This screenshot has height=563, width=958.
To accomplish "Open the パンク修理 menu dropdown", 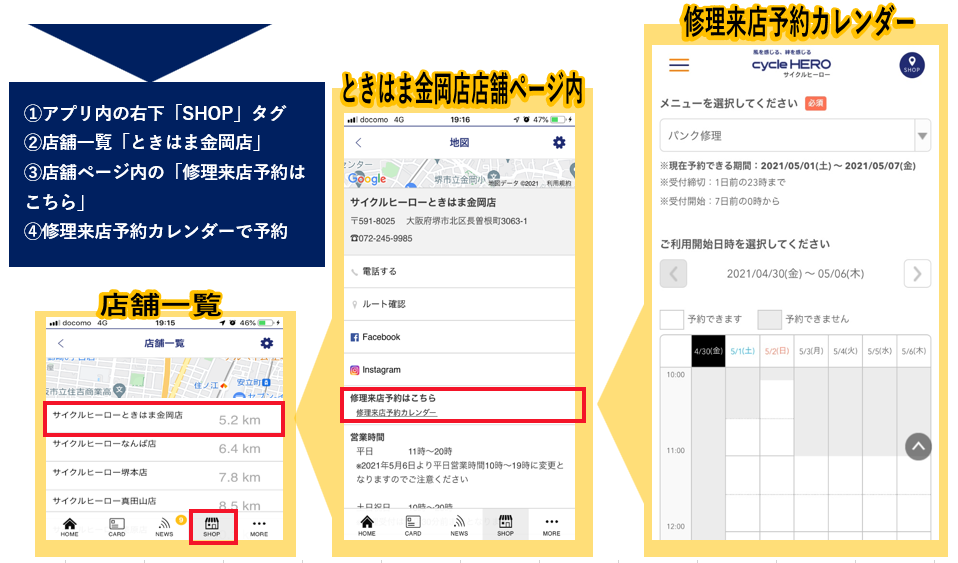I will click(x=795, y=135).
